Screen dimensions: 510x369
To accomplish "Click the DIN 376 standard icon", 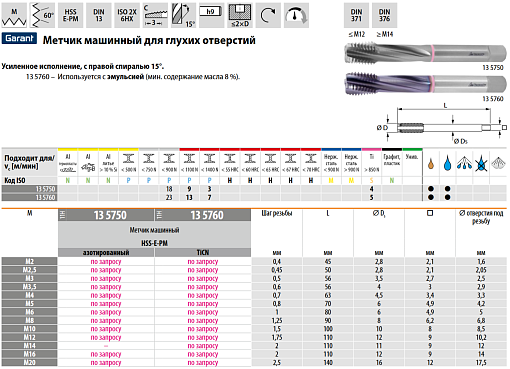I will click(x=384, y=15).
